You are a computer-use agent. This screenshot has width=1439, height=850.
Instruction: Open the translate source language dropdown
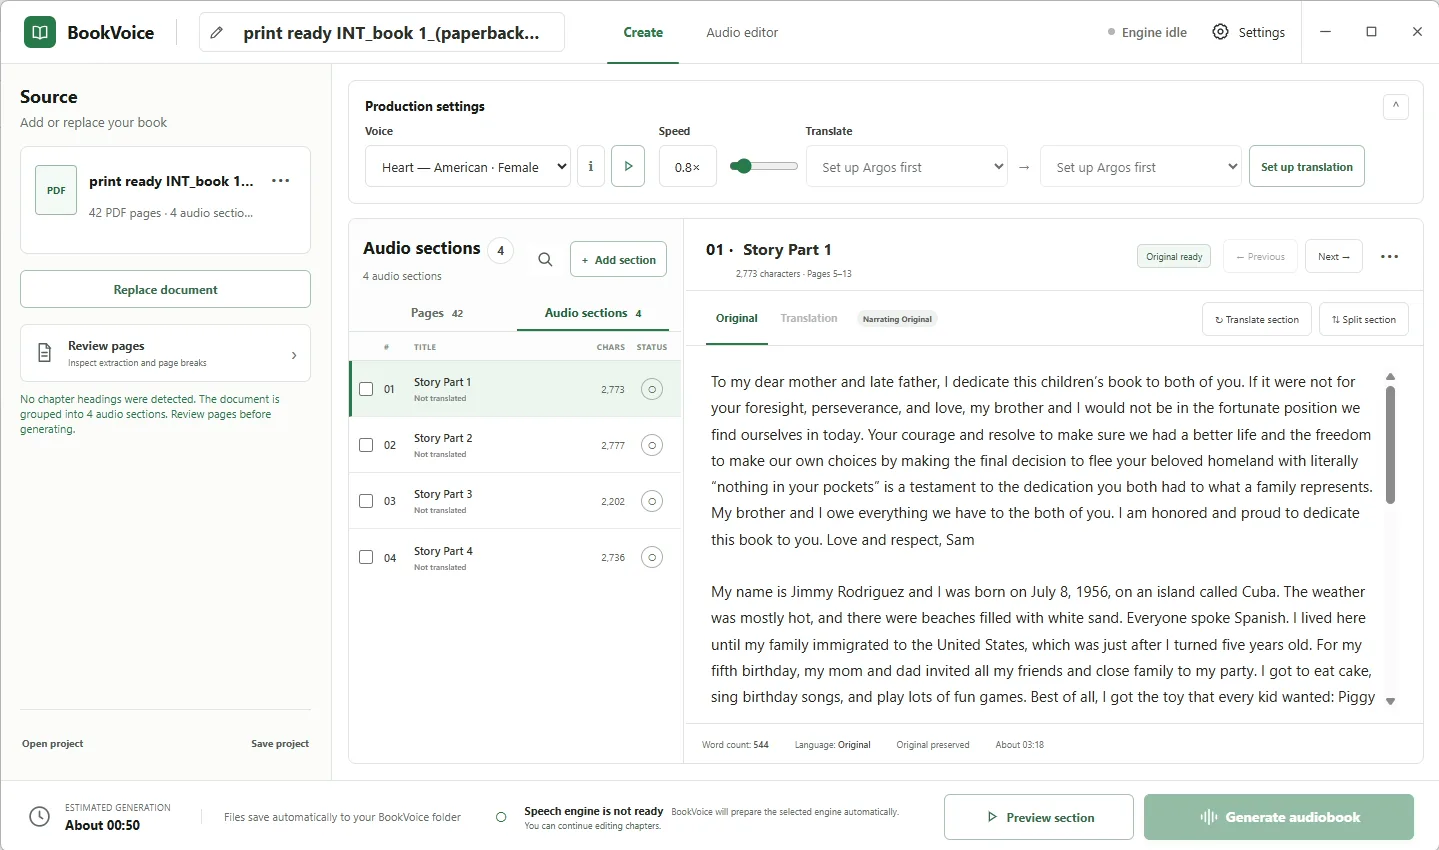906,167
